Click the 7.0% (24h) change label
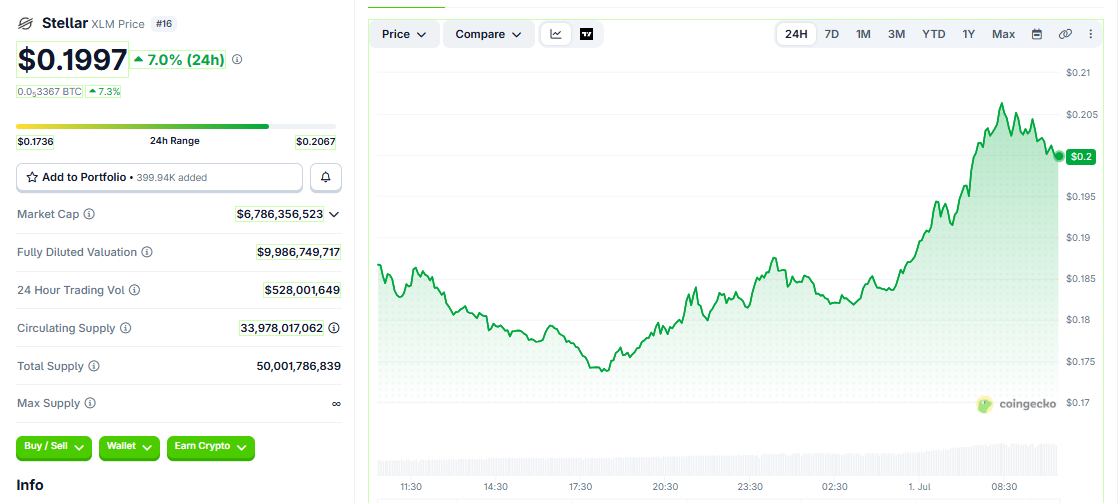Viewport: 1120px width, 503px height. click(179, 60)
